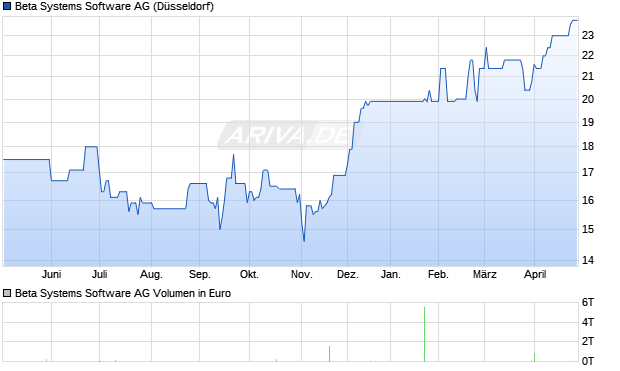Screen dimensions: 620x371
Task: Click the late-September price spike near 17.7
Action: (x=233, y=155)
